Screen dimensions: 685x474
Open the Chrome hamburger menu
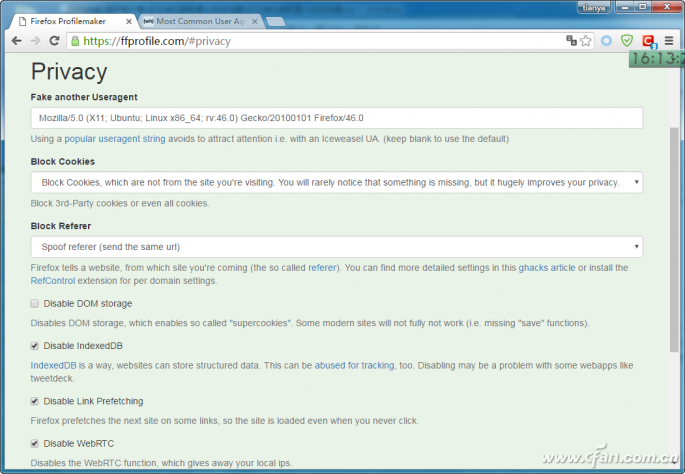coord(669,41)
